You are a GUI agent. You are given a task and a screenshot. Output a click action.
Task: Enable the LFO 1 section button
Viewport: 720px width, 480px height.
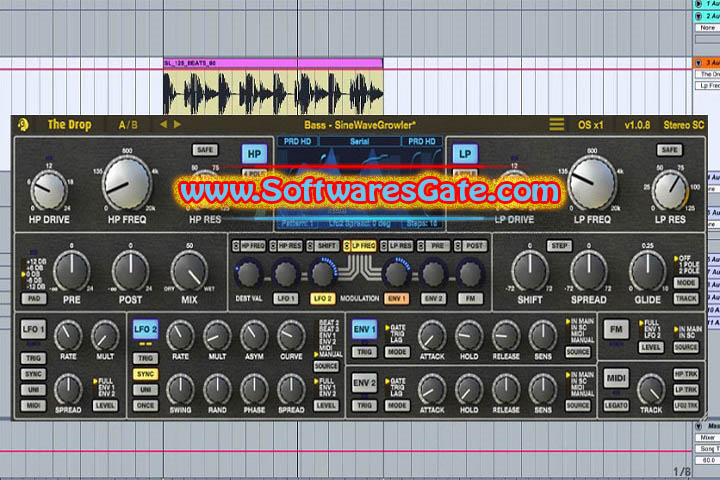click(x=34, y=329)
